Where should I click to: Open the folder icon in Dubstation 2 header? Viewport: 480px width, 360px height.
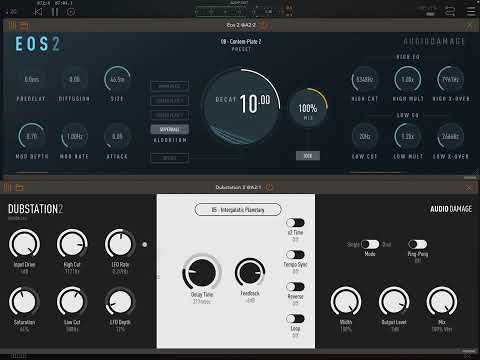pos(20,188)
